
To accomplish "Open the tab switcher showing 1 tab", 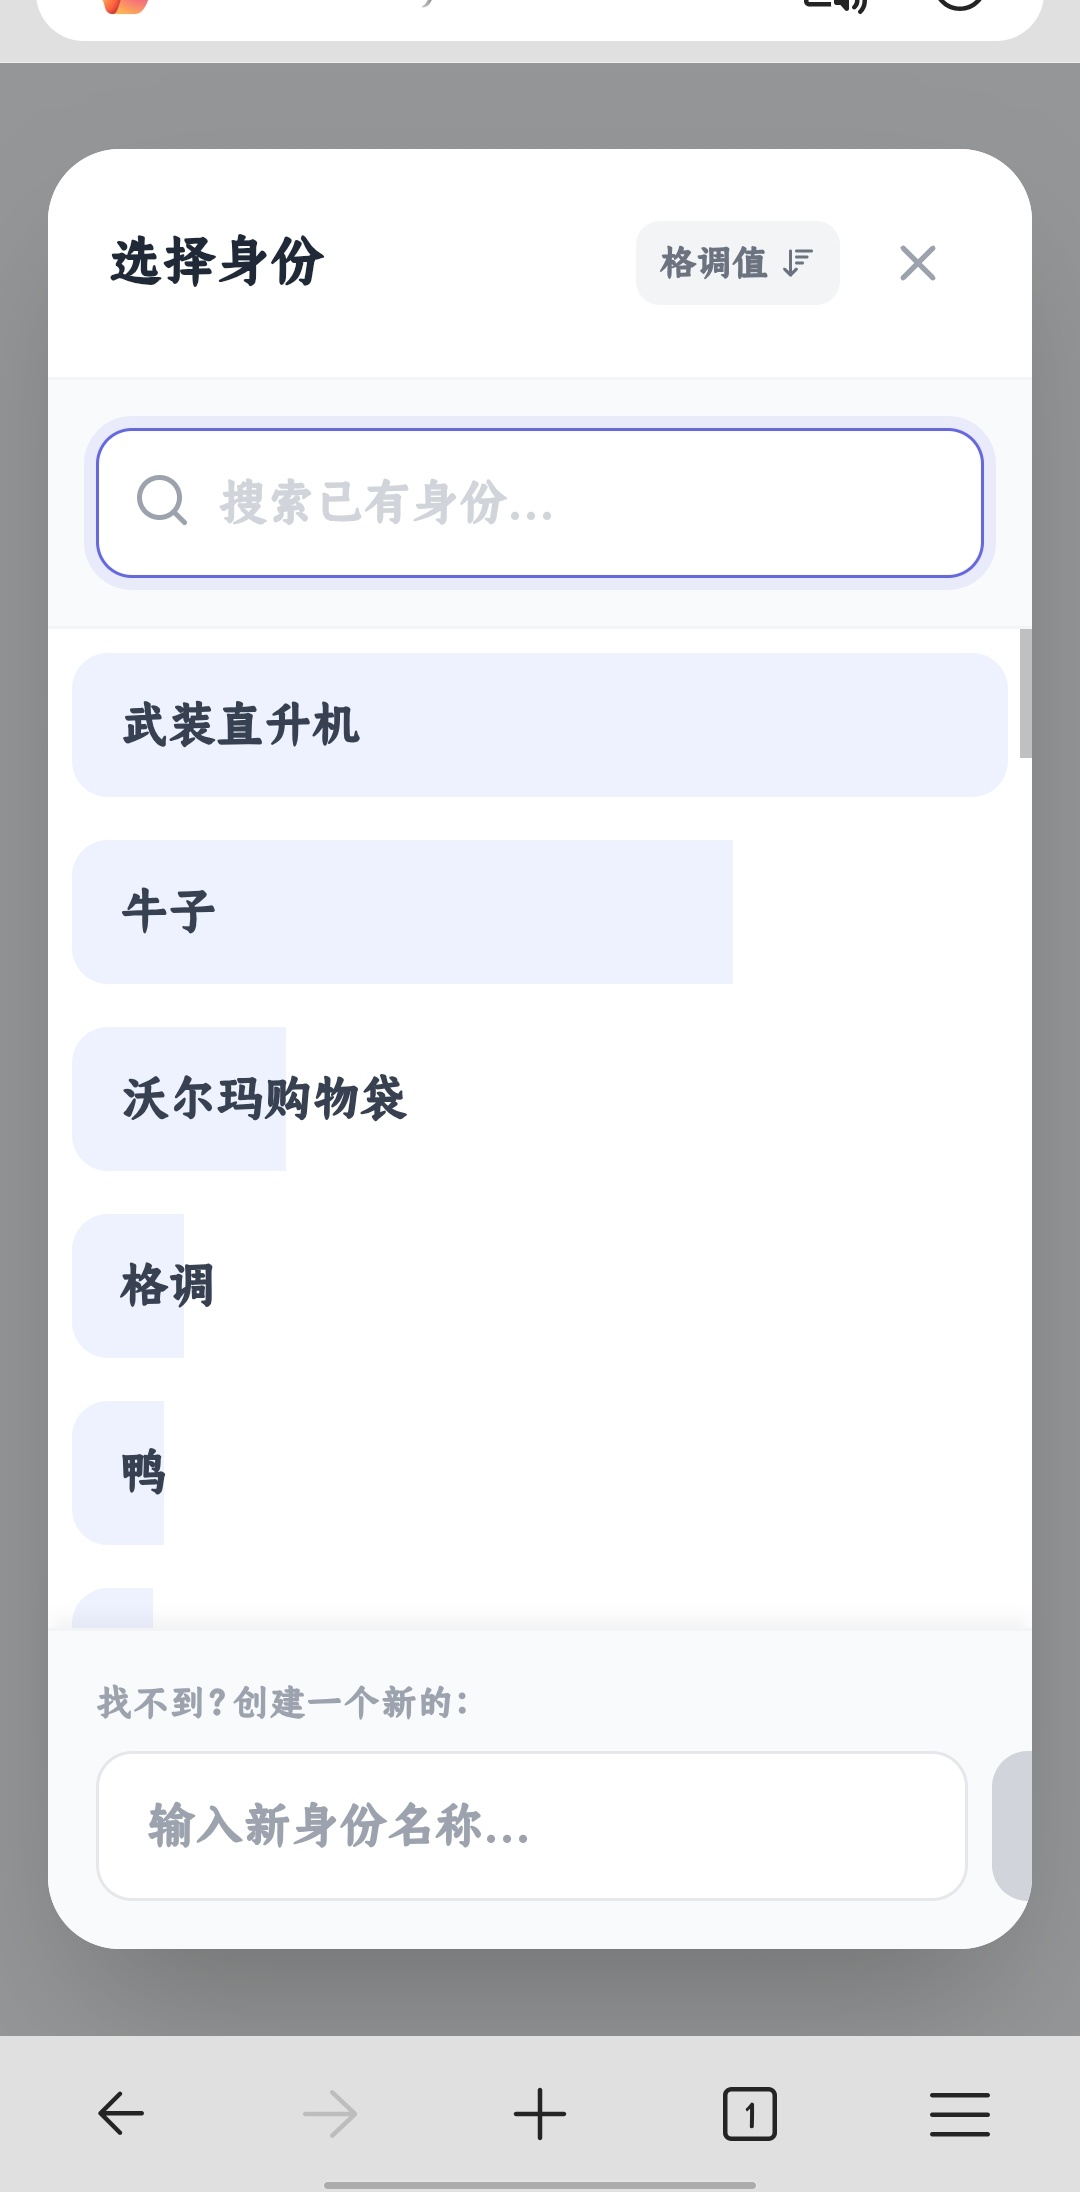I will (x=749, y=2114).
